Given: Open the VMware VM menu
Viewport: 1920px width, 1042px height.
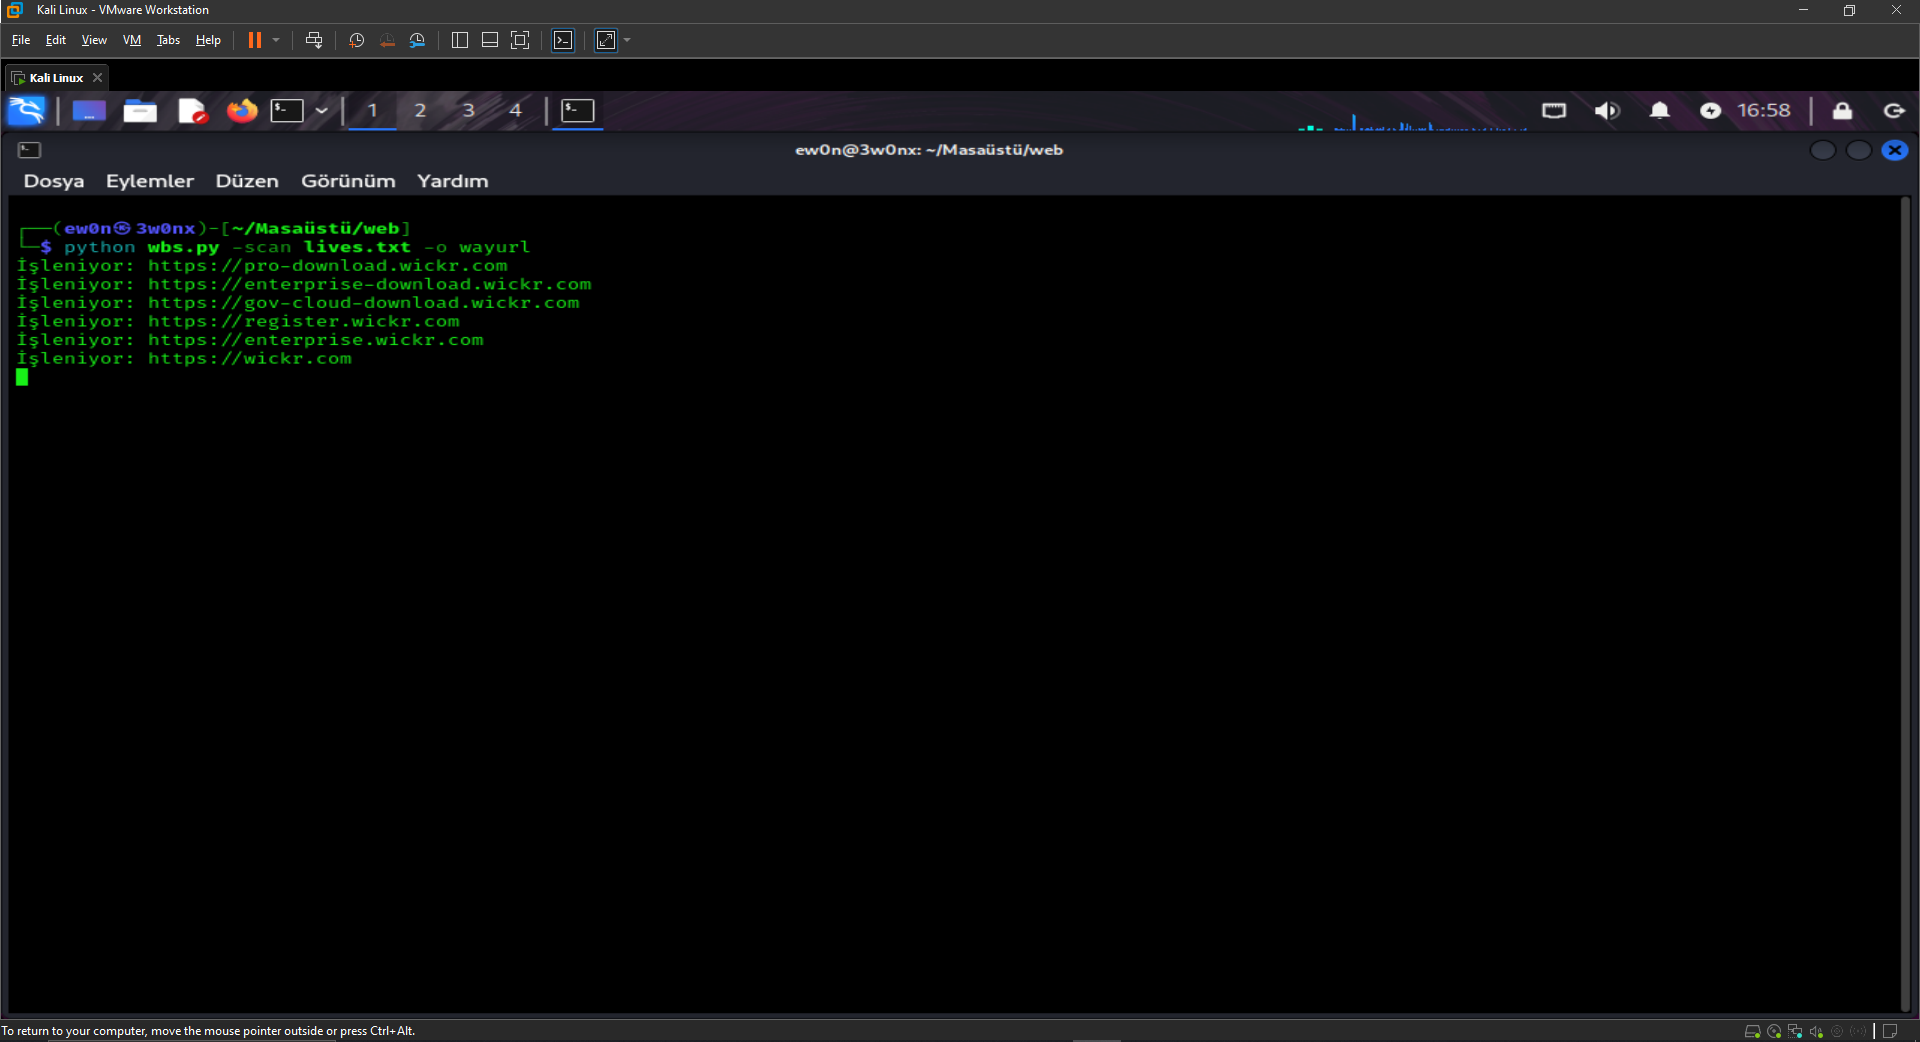Looking at the screenshot, I should (132, 40).
